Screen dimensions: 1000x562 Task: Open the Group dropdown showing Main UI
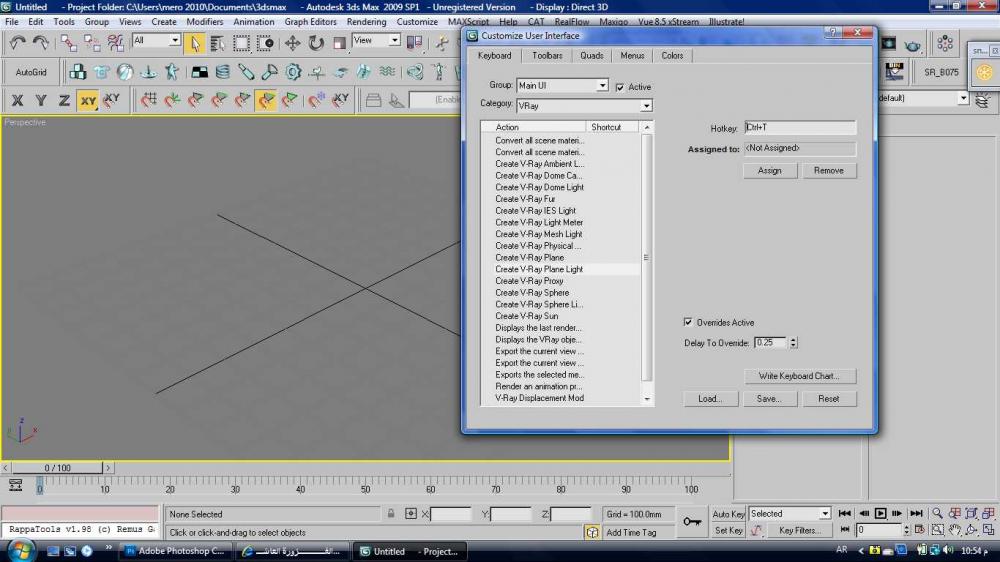coord(562,86)
